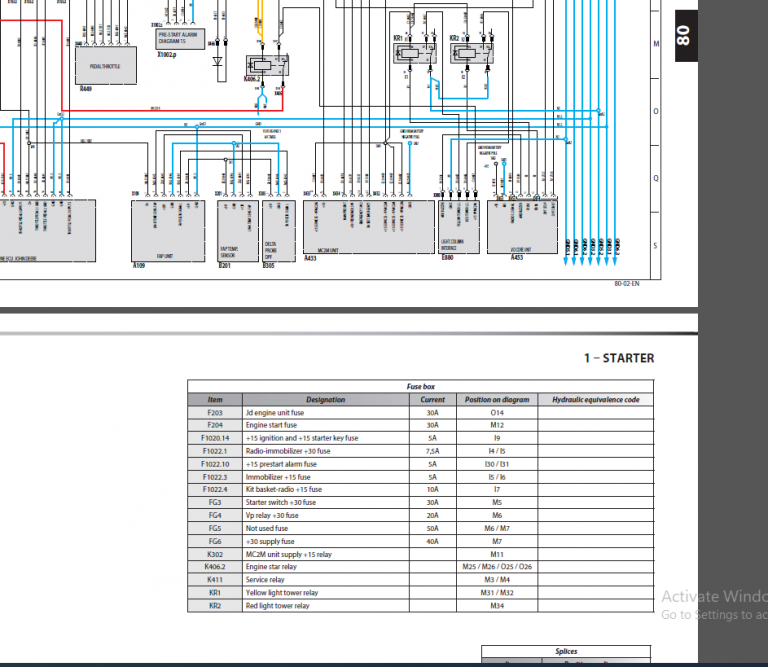Click "+15 prestart alarm fuse" designation

click(281, 464)
